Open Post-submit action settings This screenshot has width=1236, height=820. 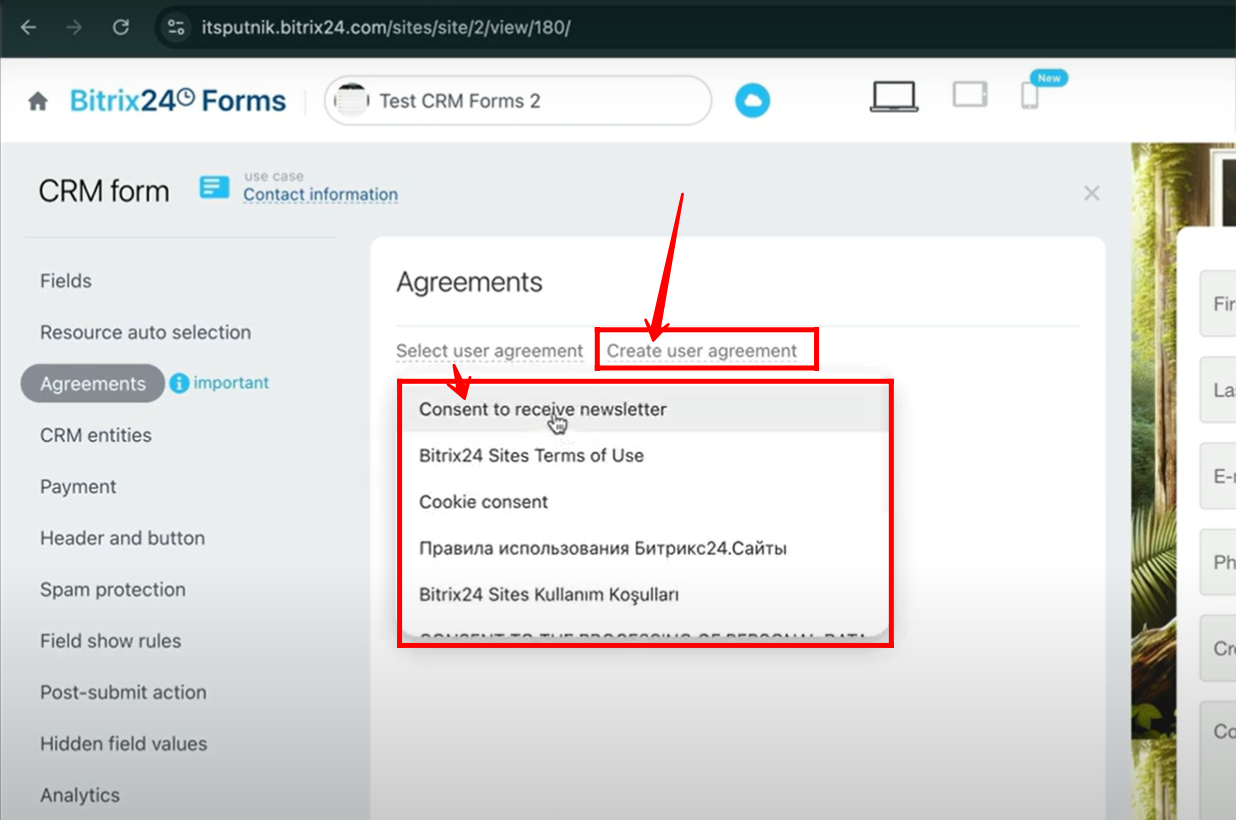pyautogui.click(x=124, y=692)
